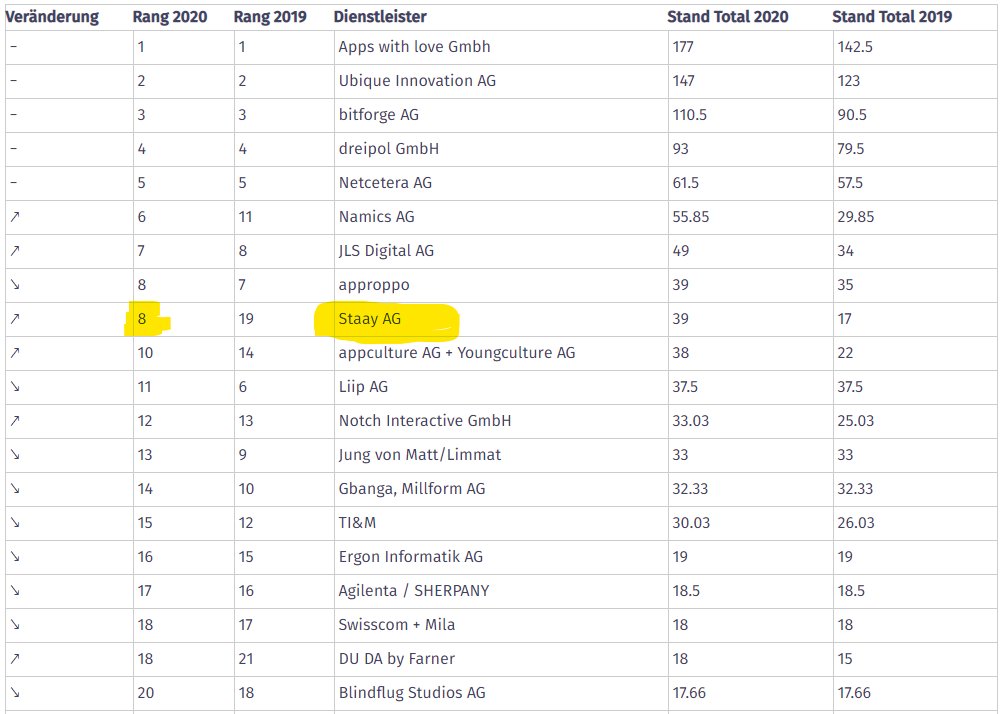Select the 'bitforge AG' cell

tap(501, 115)
